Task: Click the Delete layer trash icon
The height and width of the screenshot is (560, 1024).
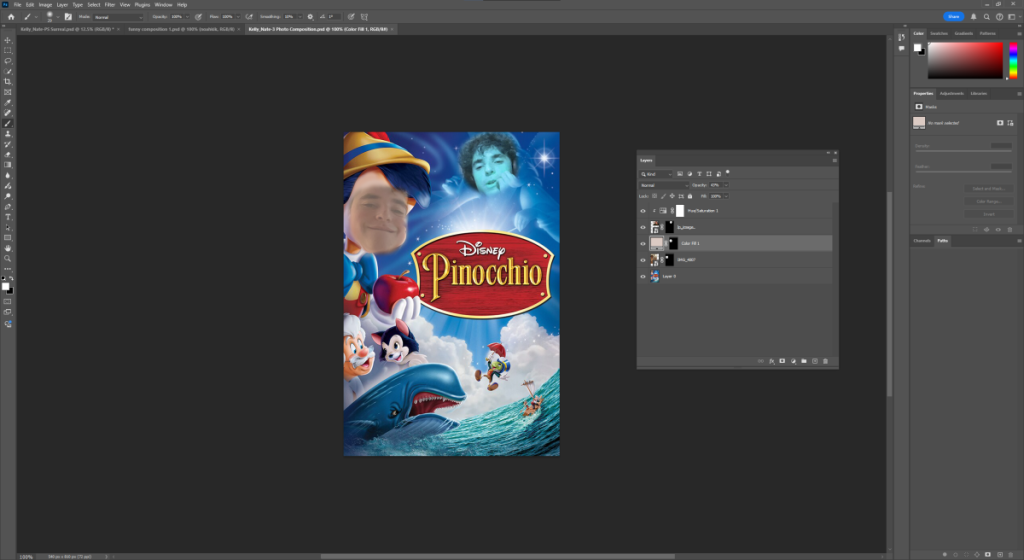Action: (x=825, y=360)
